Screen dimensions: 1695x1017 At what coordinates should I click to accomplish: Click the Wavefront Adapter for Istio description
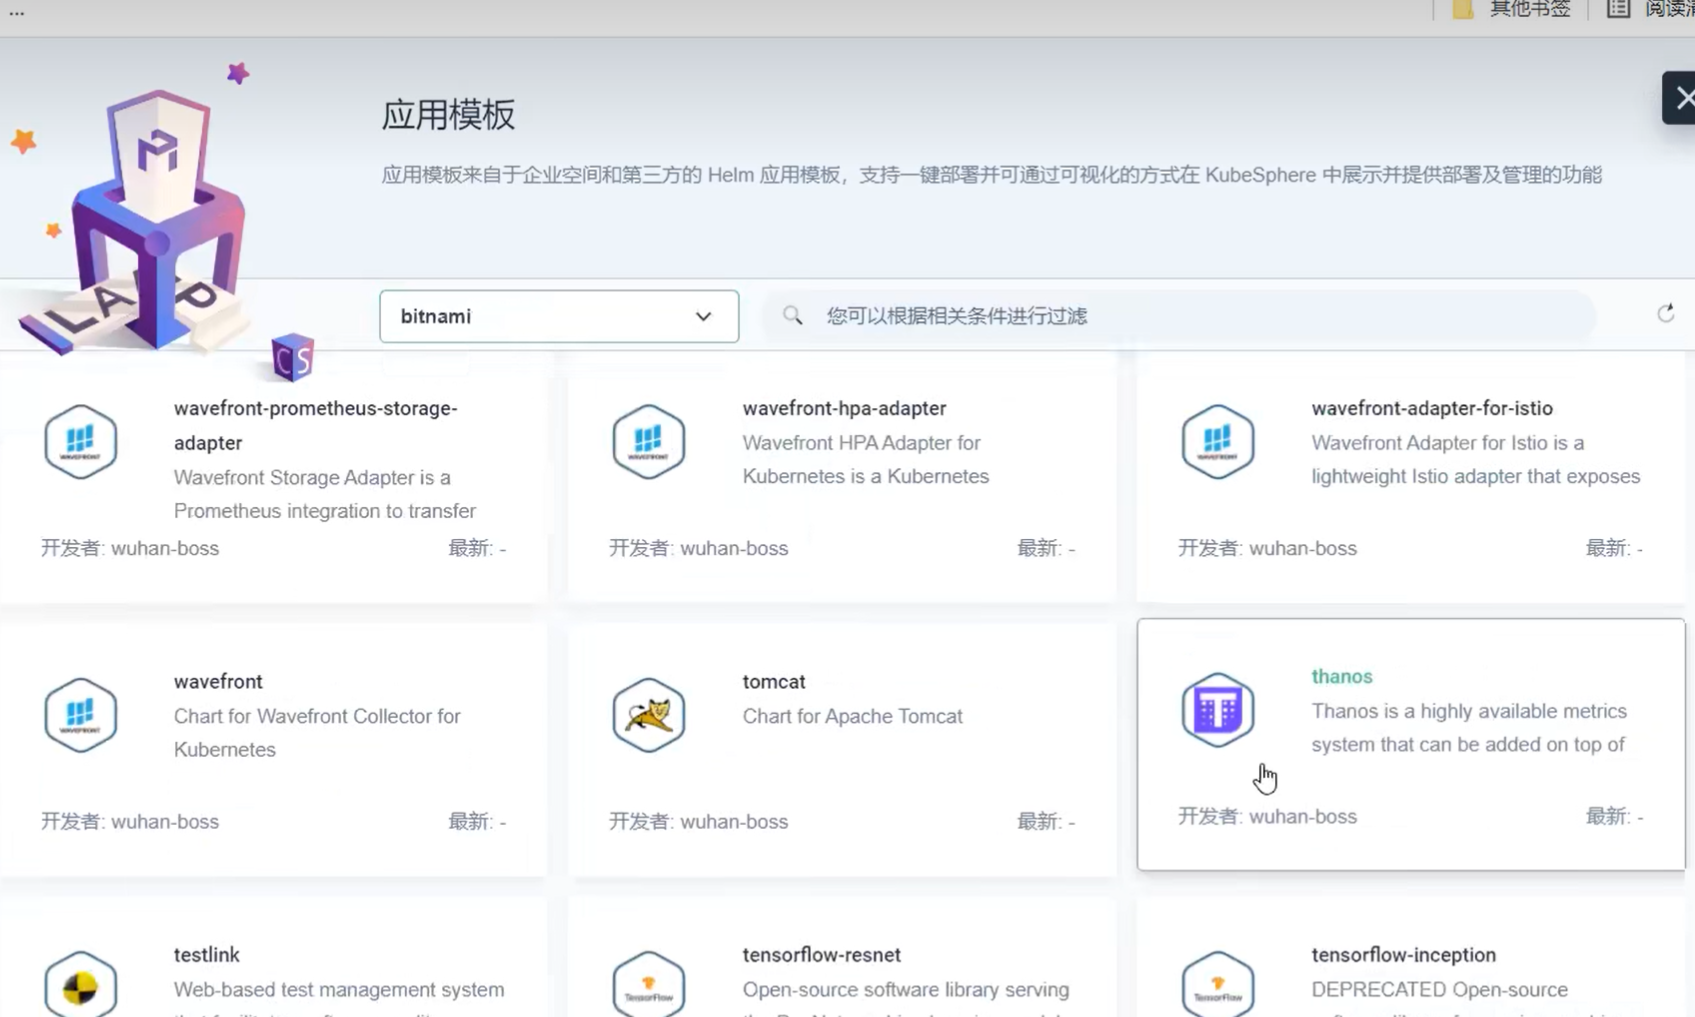pos(1476,459)
